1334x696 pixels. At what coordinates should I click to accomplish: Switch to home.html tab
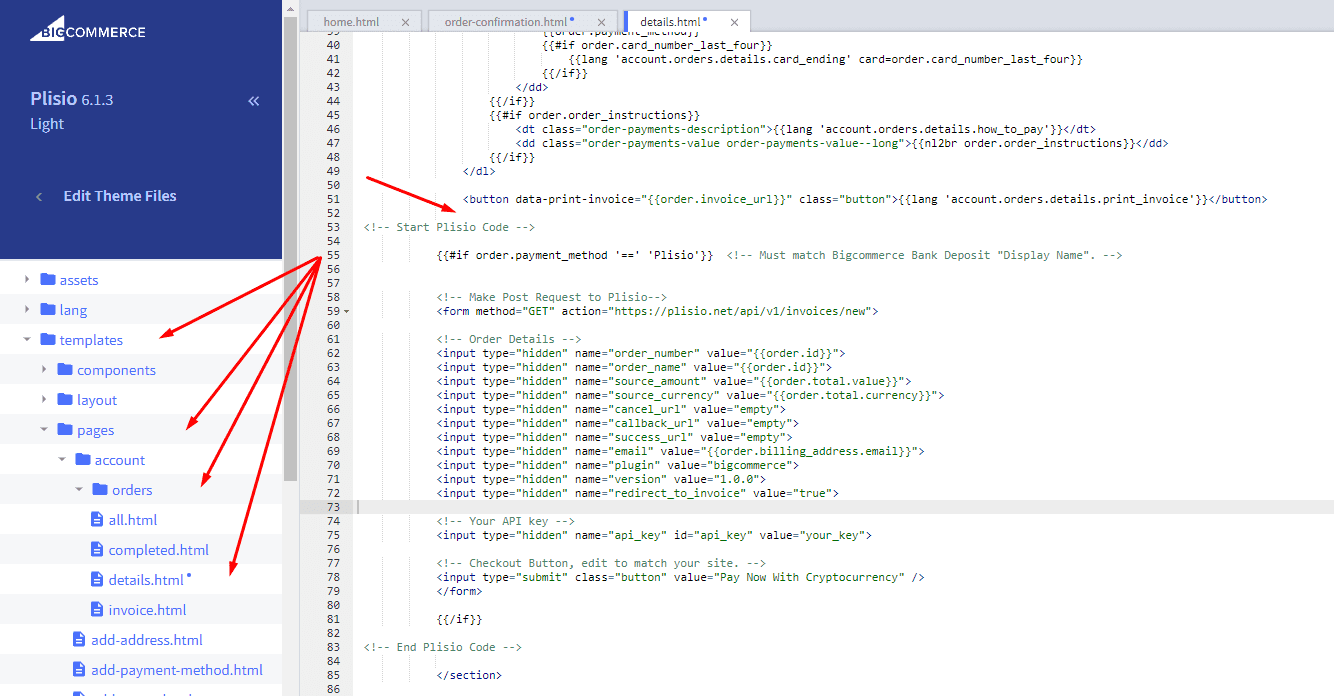pos(352,22)
